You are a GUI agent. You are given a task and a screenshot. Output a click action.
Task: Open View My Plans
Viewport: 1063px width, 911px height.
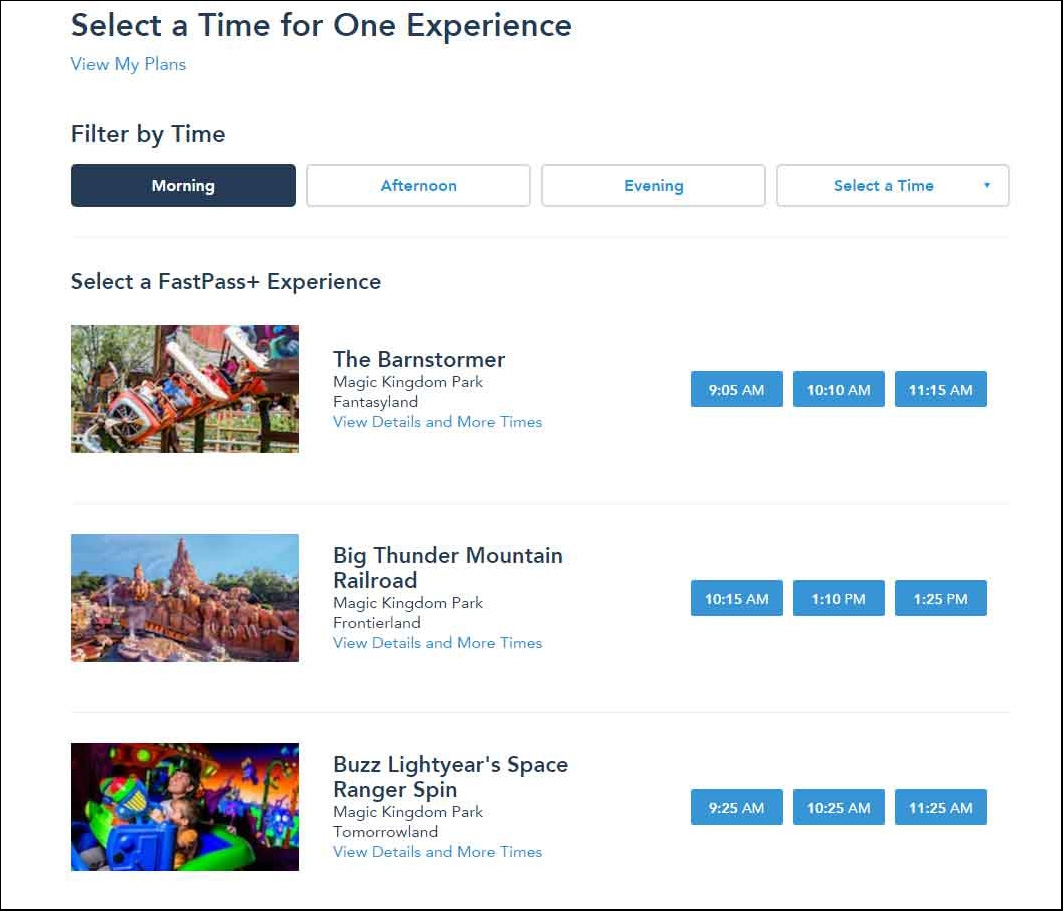pos(128,63)
